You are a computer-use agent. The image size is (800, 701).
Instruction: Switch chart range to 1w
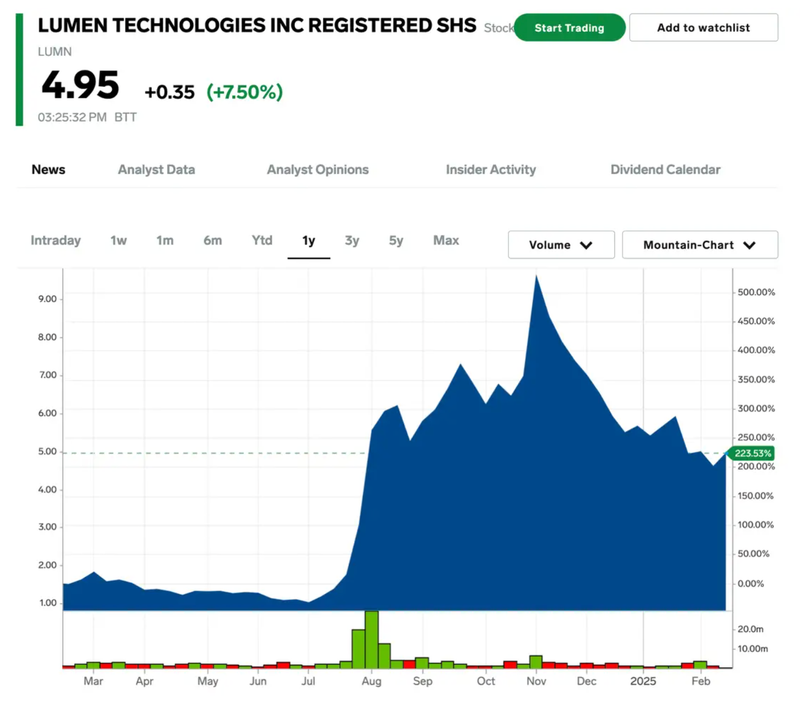click(118, 240)
